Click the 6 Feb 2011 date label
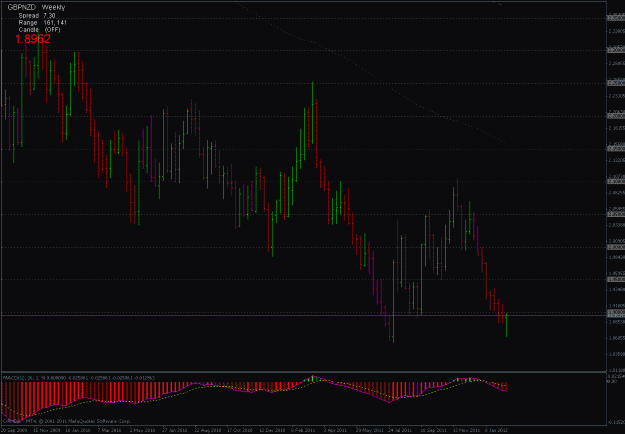Screen dimensions: 625x434 (x=305, y=430)
